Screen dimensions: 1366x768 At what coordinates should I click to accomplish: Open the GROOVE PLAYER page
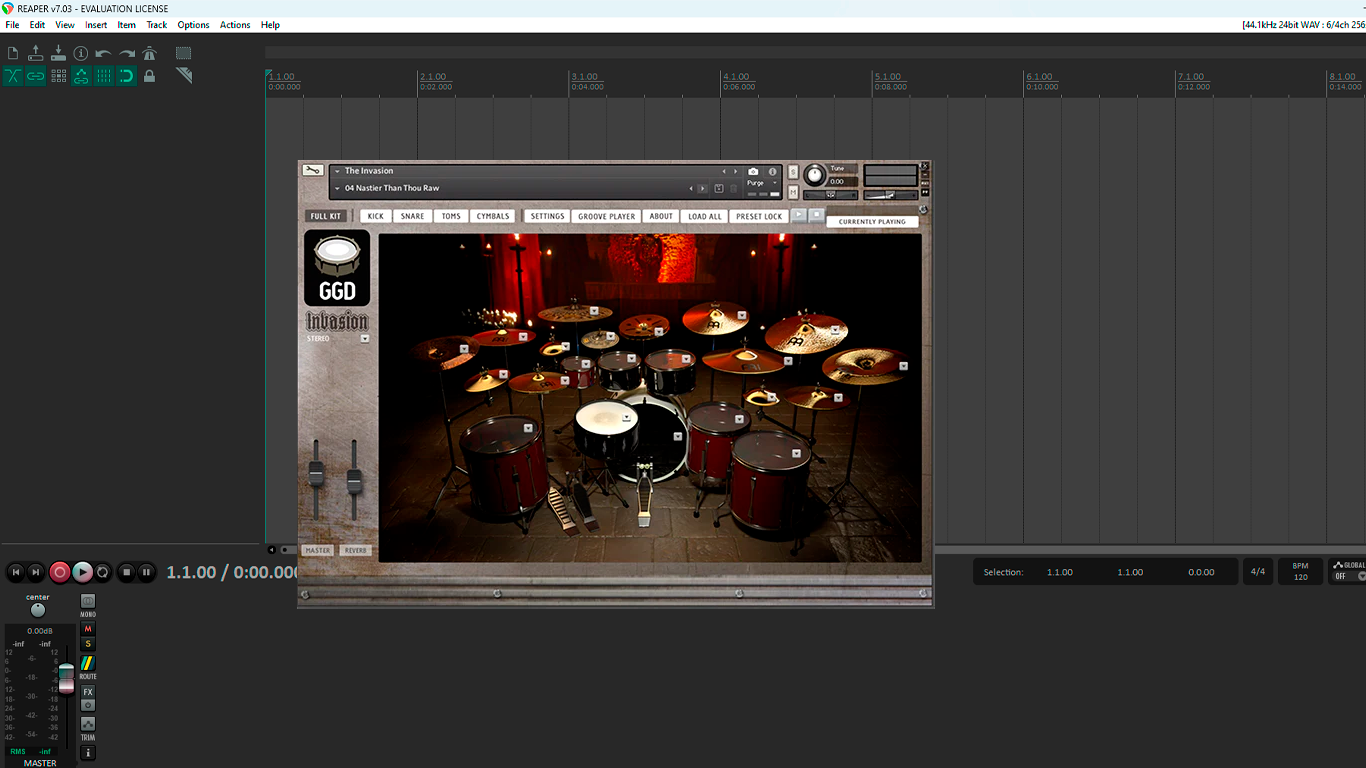point(607,216)
